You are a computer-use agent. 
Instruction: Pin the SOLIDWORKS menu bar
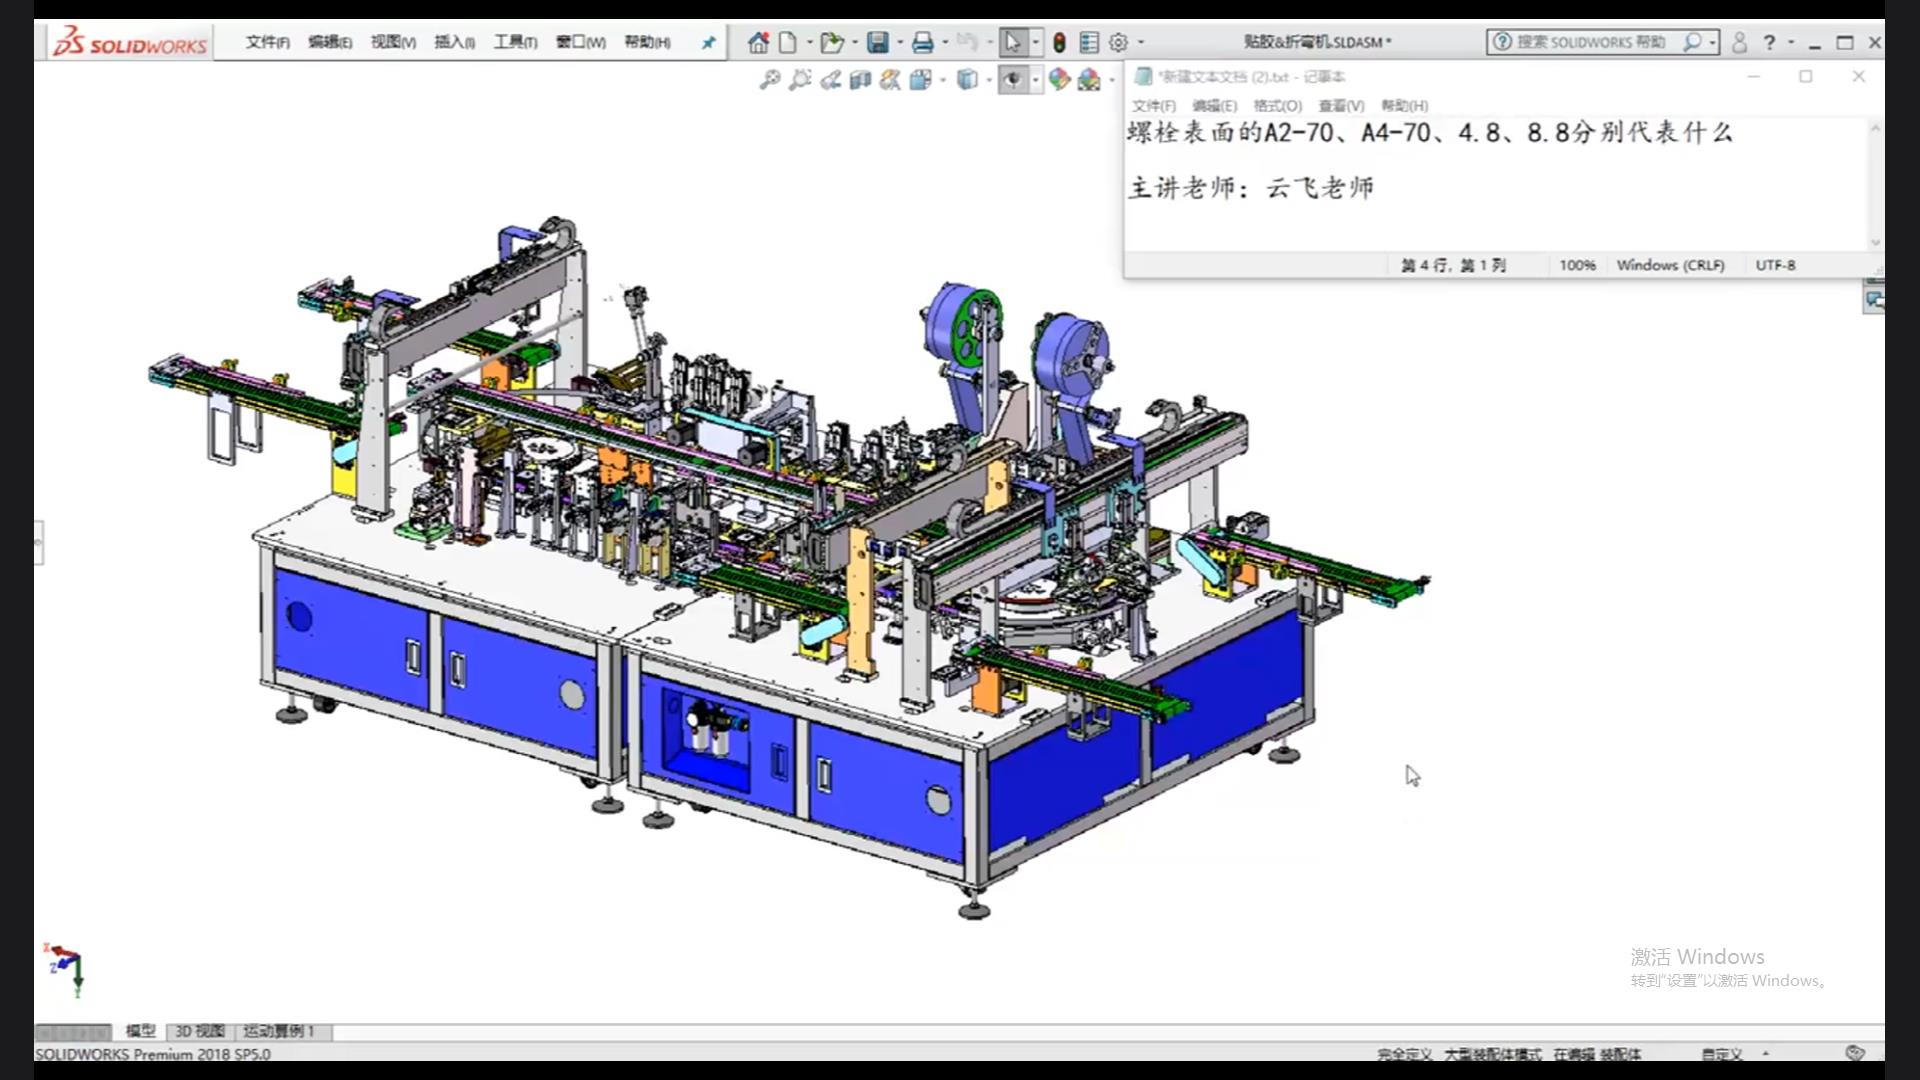[x=708, y=42]
